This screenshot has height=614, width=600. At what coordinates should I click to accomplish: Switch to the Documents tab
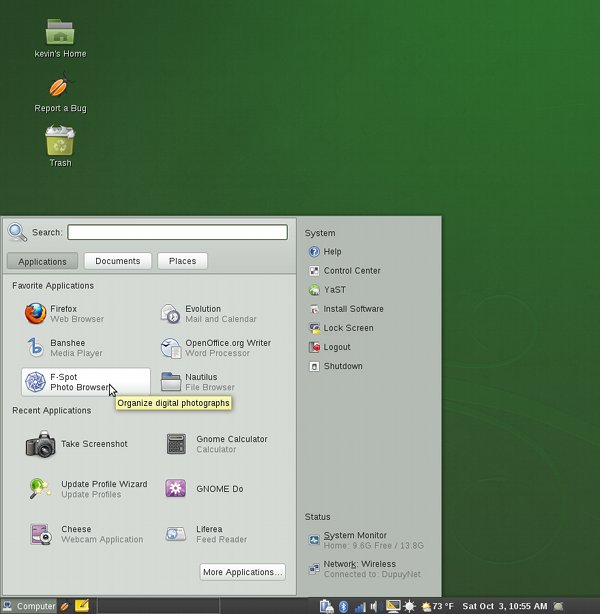tap(117, 261)
